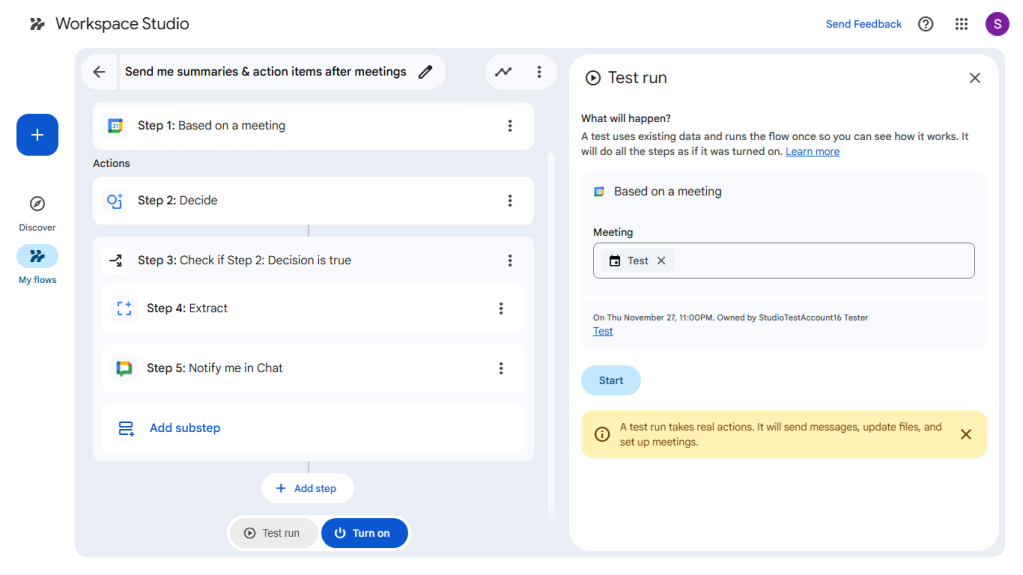Click the Workspace Studio logo icon
The height and width of the screenshot is (575, 1023).
click(37, 24)
